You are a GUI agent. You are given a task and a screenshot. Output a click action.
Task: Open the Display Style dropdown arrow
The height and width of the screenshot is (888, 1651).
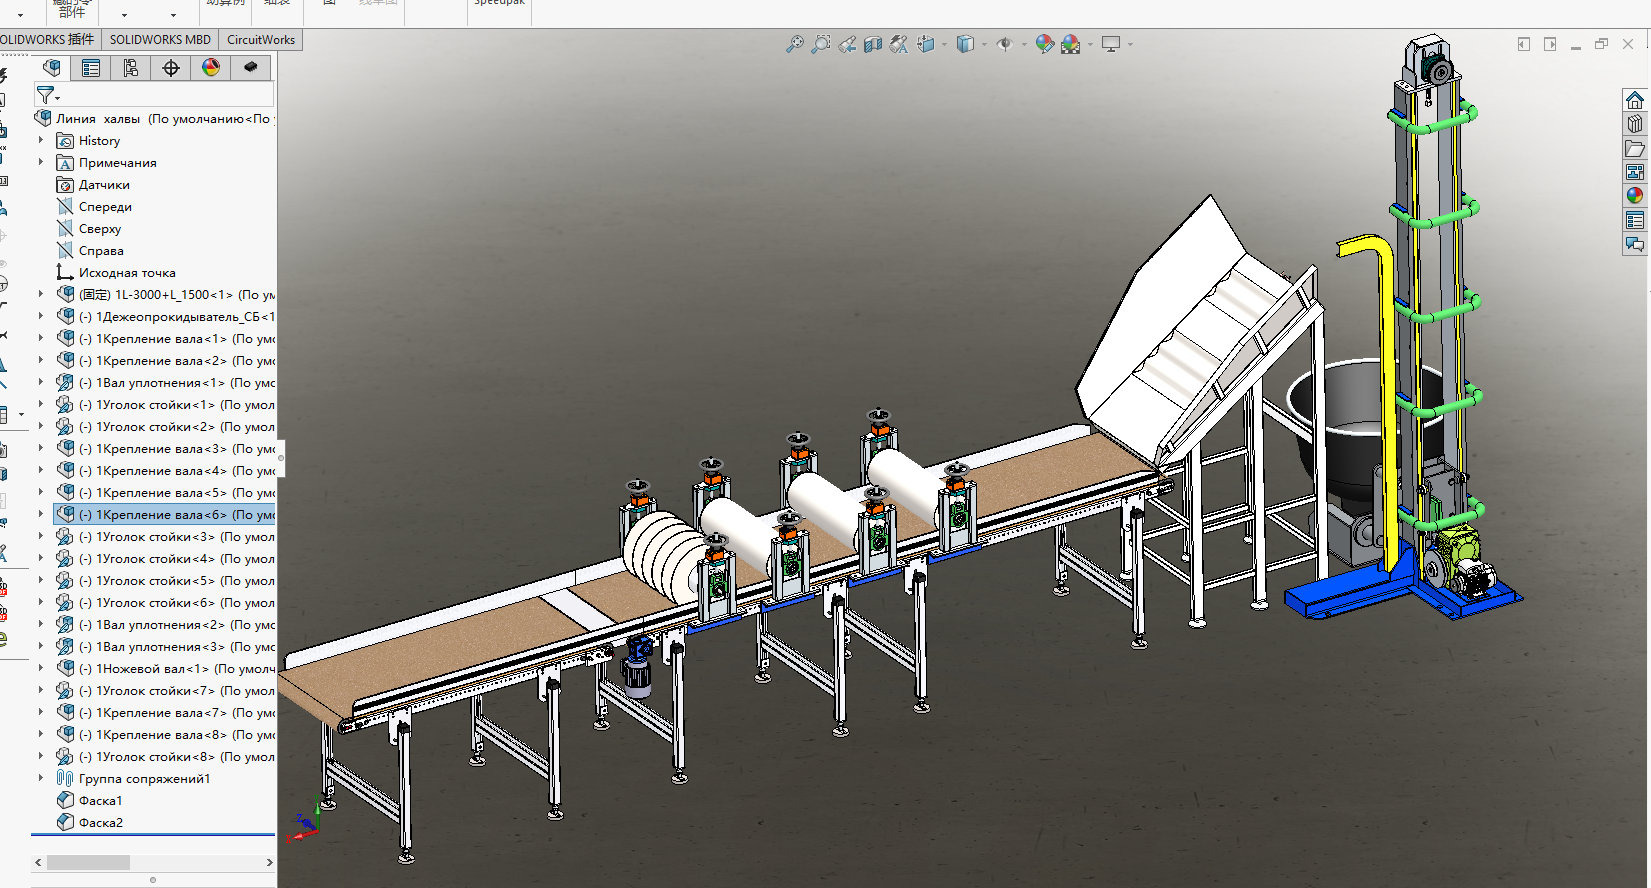(x=984, y=44)
